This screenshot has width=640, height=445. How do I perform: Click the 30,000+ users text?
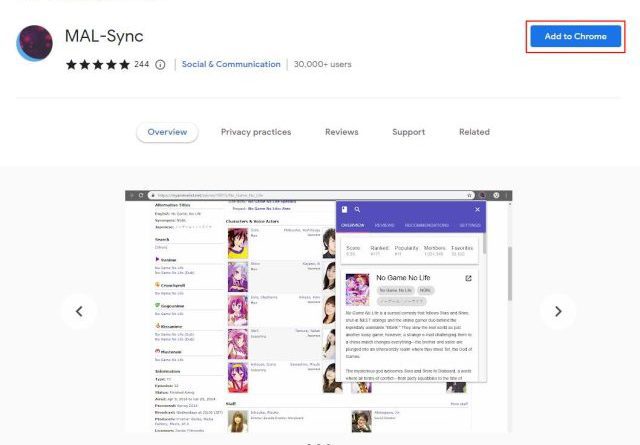(x=322, y=64)
